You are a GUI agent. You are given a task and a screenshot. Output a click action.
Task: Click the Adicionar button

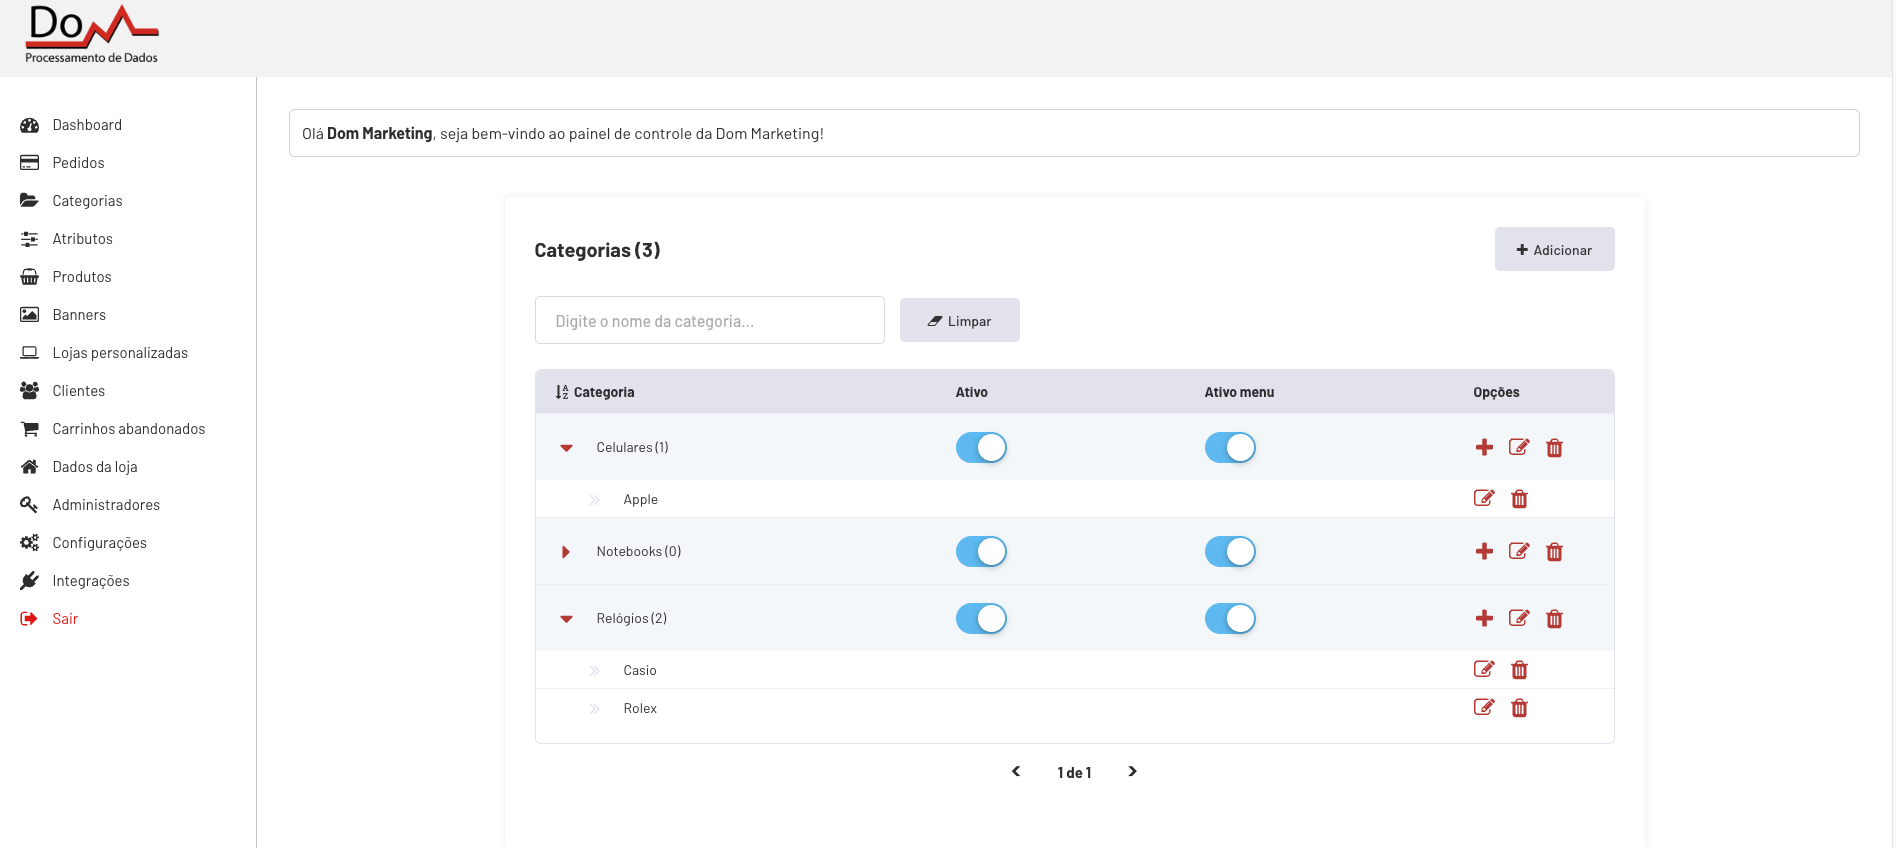[x=1554, y=250]
